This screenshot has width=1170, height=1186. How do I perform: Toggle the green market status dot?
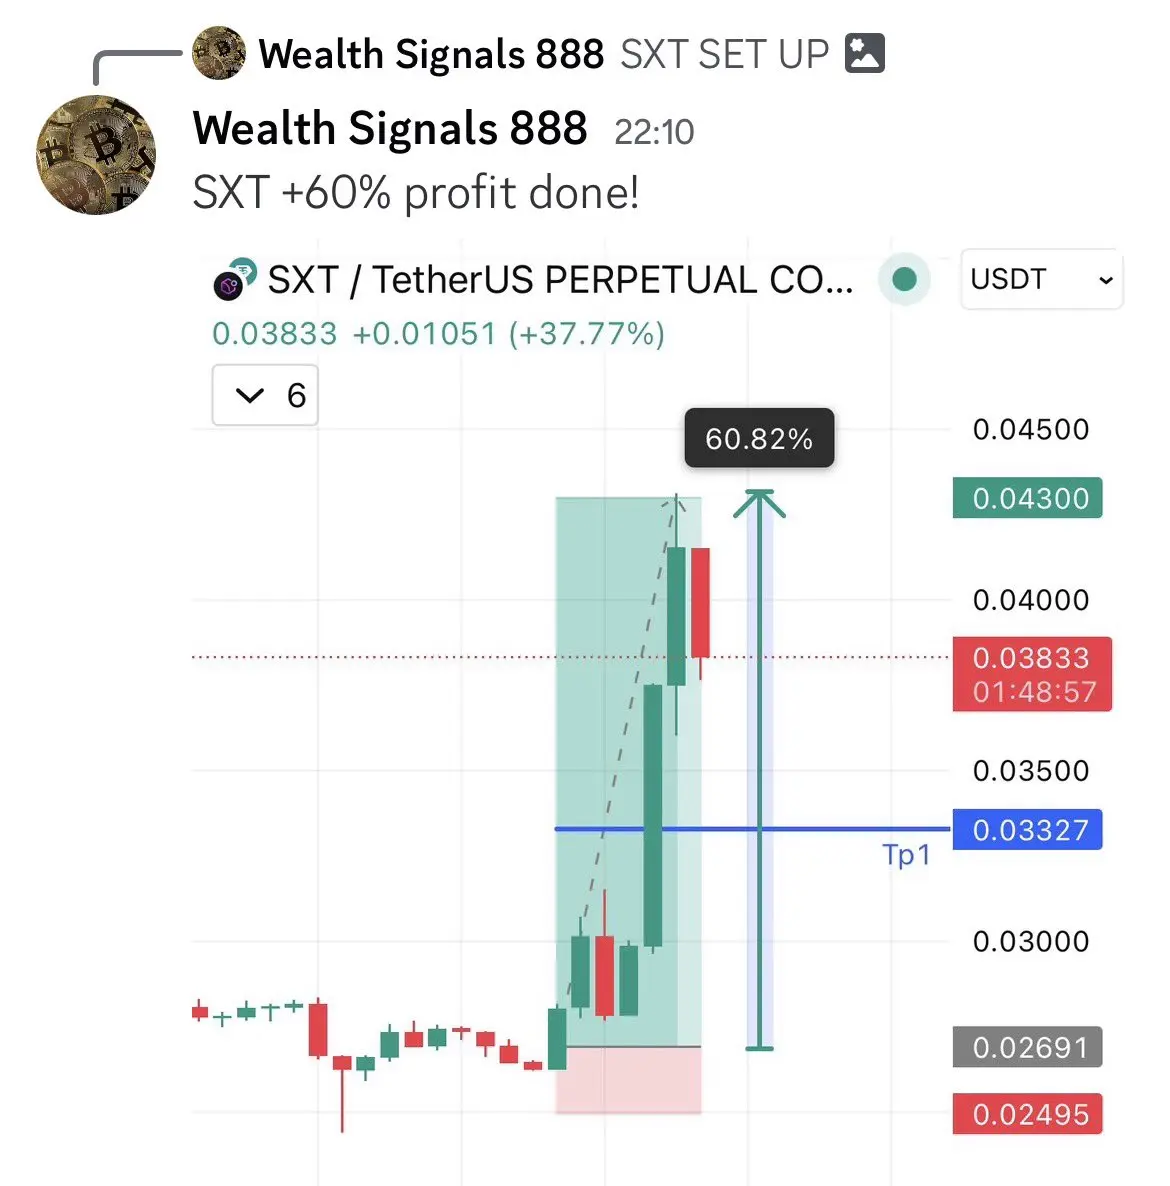(x=905, y=279)
